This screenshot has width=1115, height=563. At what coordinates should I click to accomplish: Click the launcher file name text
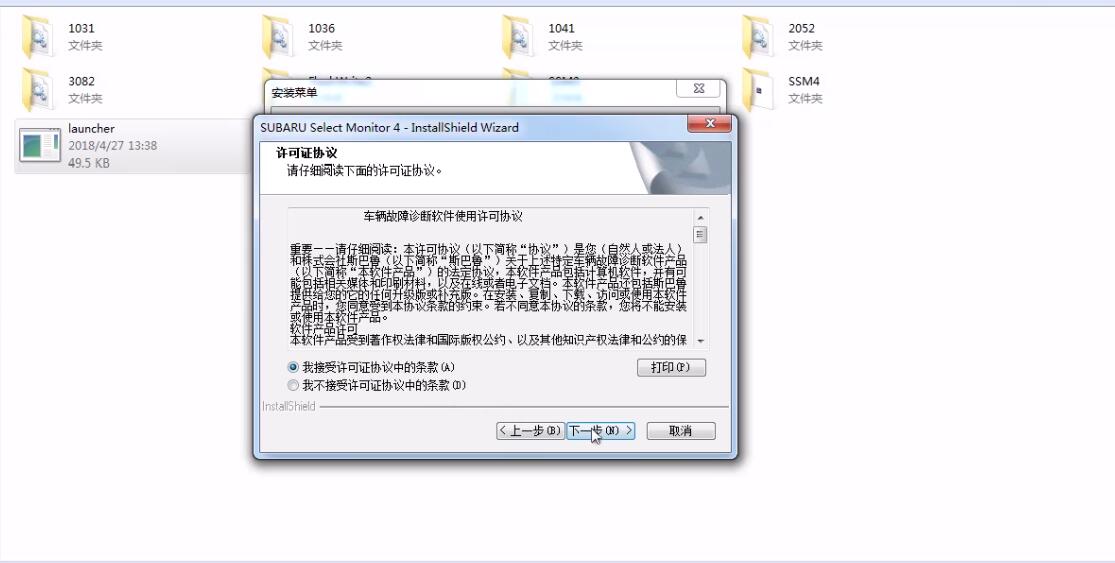[91, 129]
